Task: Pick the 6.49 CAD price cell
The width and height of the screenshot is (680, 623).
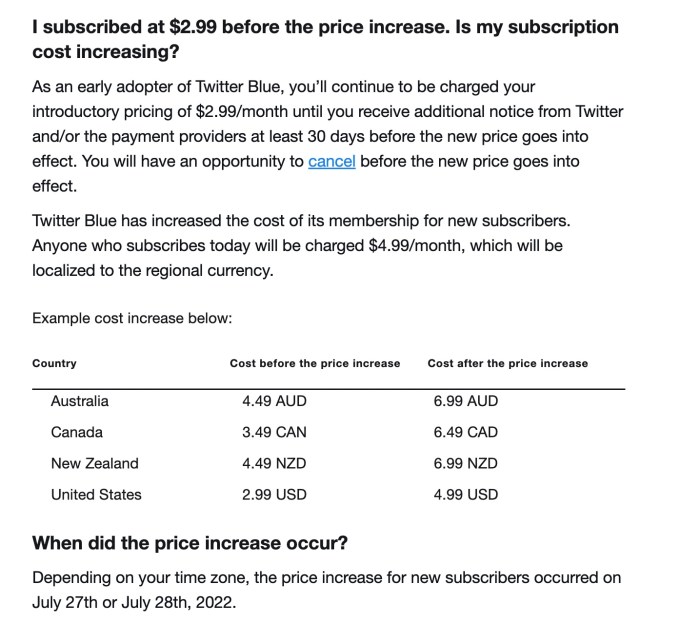Action: click(x=465, y=432)
